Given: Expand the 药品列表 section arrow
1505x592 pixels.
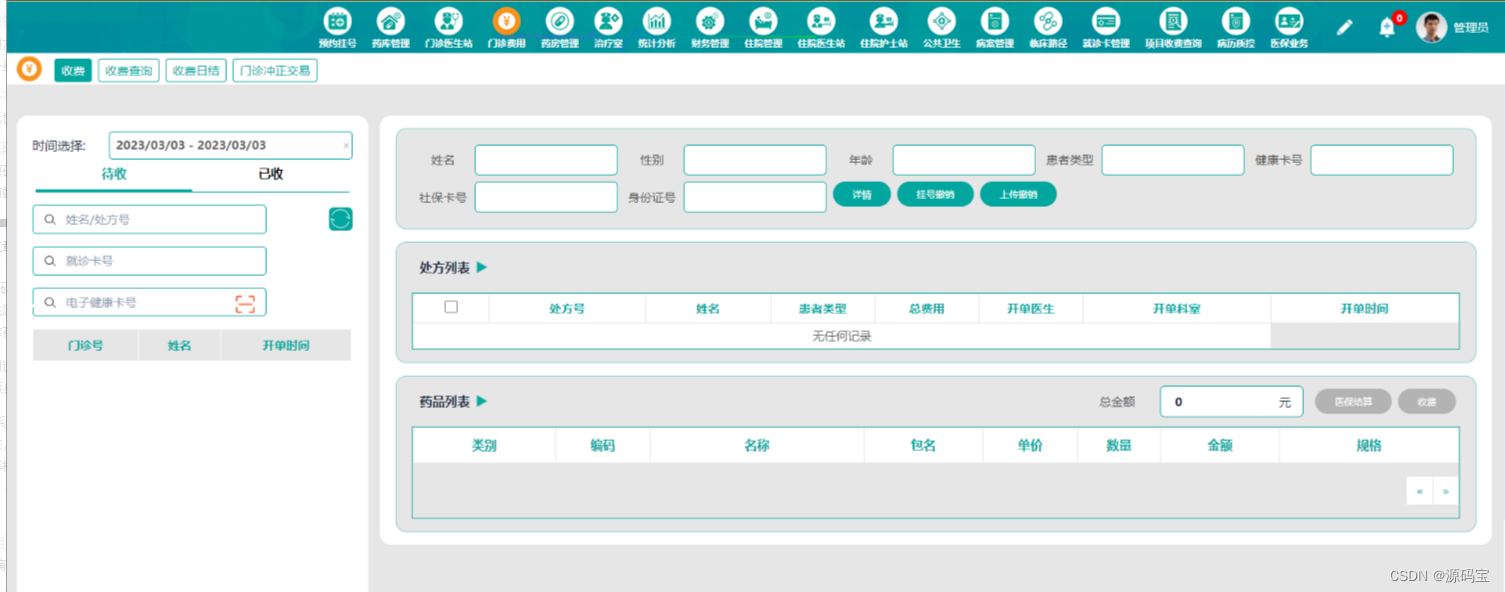Looking at the screenshot, I should tap(481, 401).
